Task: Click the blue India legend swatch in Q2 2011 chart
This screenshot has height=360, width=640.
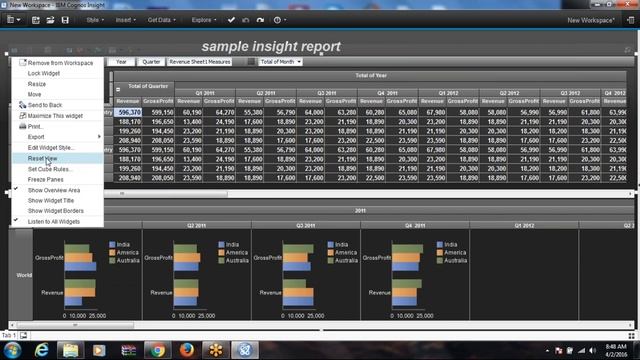Action: 221,244
